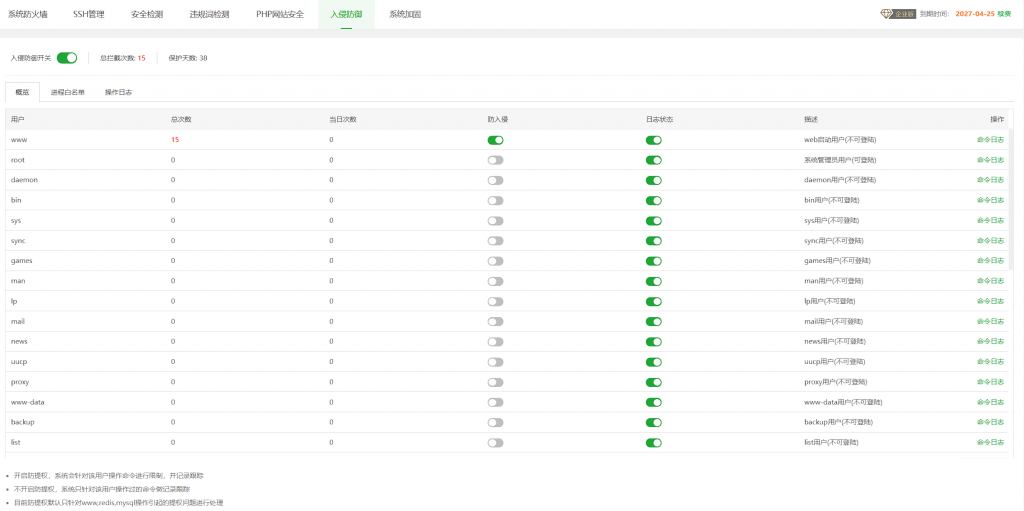This screenshot has width=1024, height=511.
Task: Open 命令日志 for the www user
Action: [990, 140]
